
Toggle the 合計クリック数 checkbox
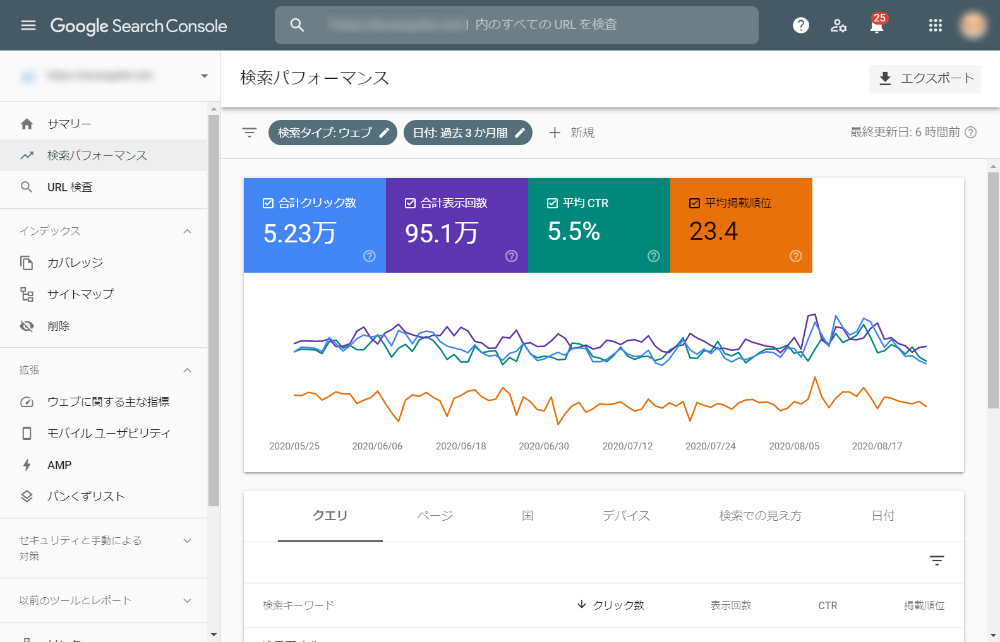(x=268, y=203)
